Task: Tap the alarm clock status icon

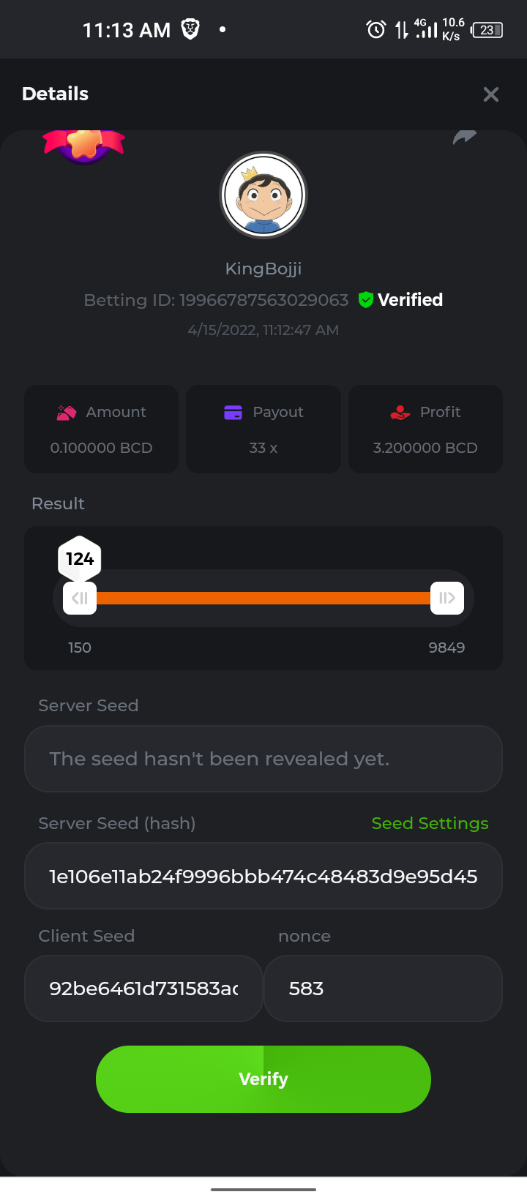Action: [x=376, y=30]
